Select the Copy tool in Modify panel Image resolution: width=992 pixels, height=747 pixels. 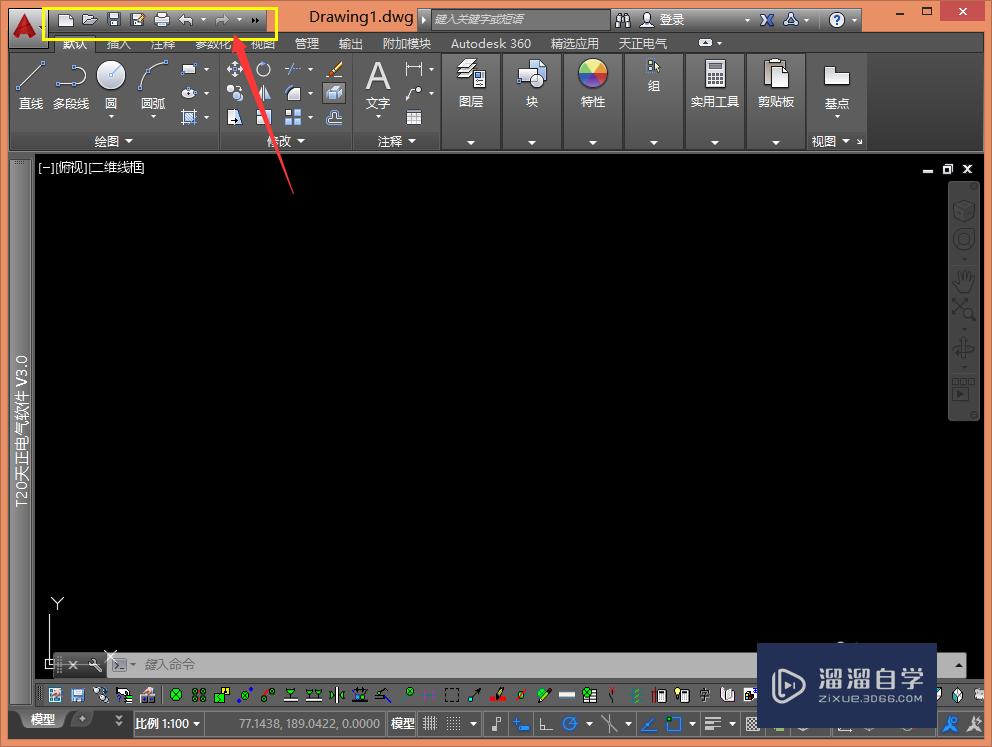click(235, 93)
